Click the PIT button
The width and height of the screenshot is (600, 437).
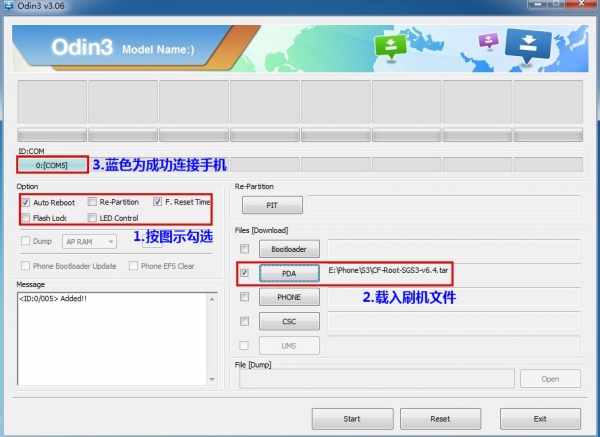272,205
